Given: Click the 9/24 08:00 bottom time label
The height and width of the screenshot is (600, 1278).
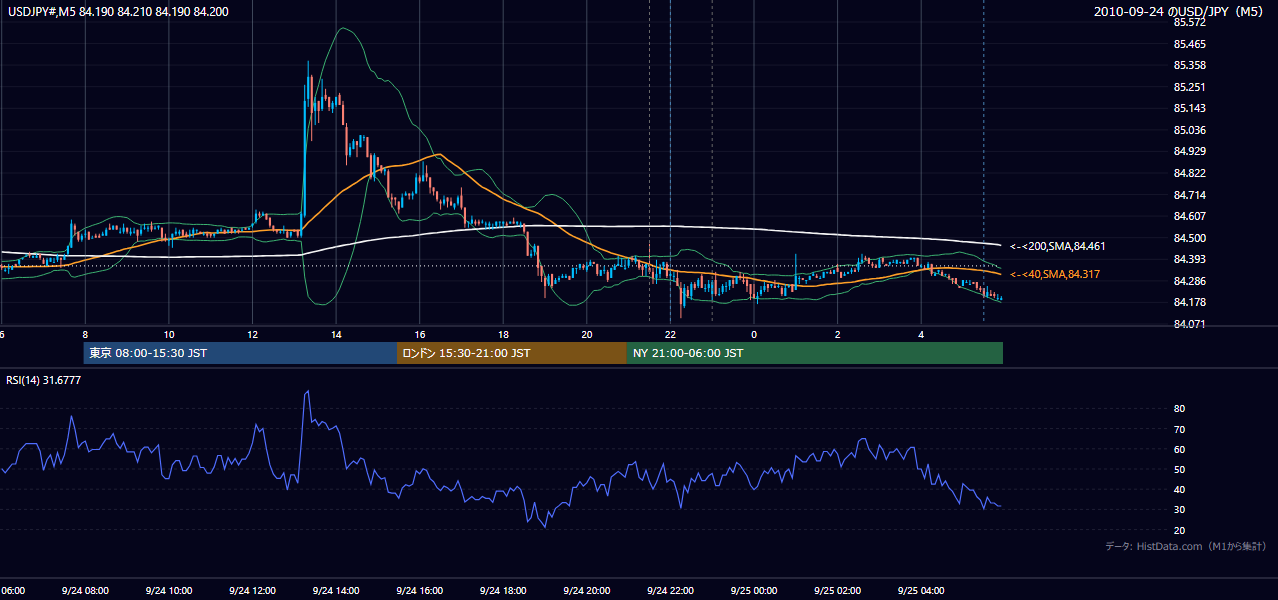Looking at the screenshot, I should pos(85,591).
